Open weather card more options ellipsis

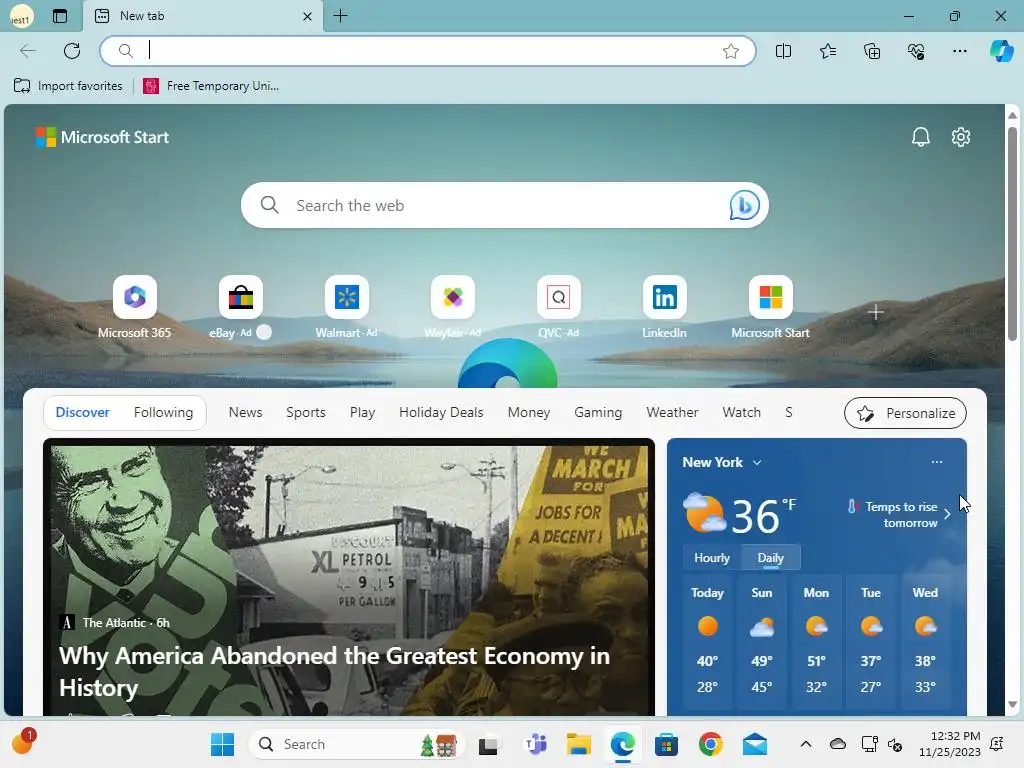coord(936,462)
